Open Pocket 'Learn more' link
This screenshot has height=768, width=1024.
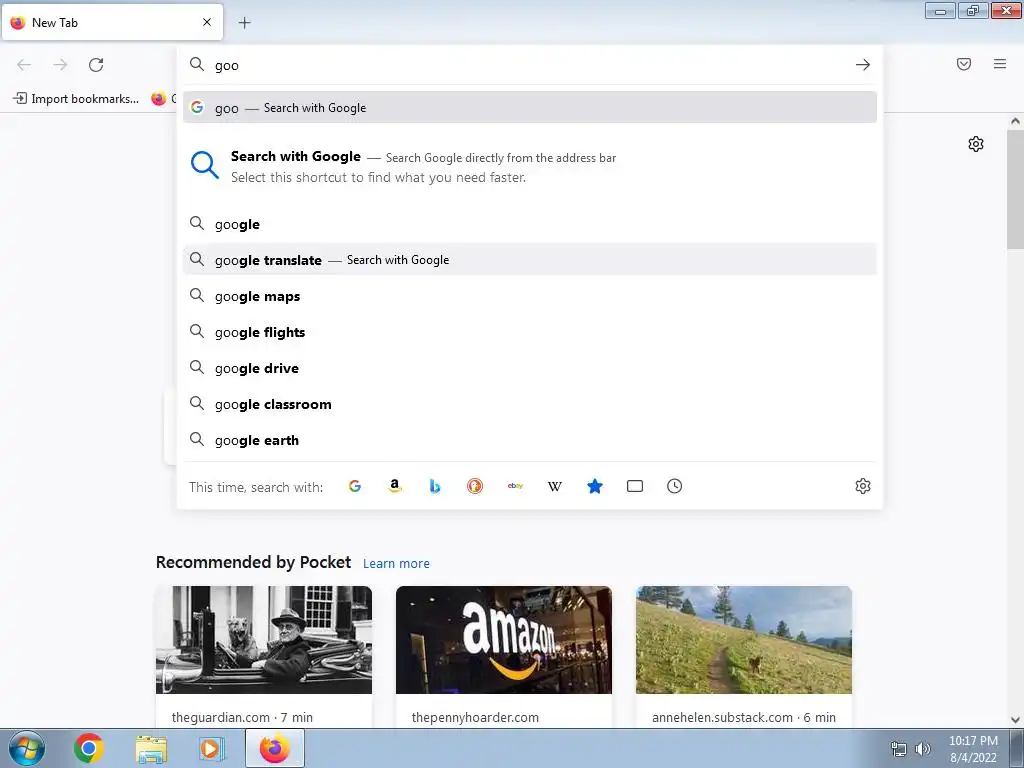click(x=396, y=564)
